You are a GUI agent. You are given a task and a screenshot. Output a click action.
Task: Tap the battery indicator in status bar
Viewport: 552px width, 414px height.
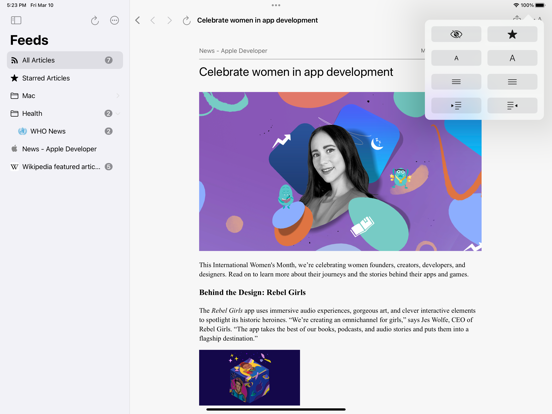click(540, 5)
